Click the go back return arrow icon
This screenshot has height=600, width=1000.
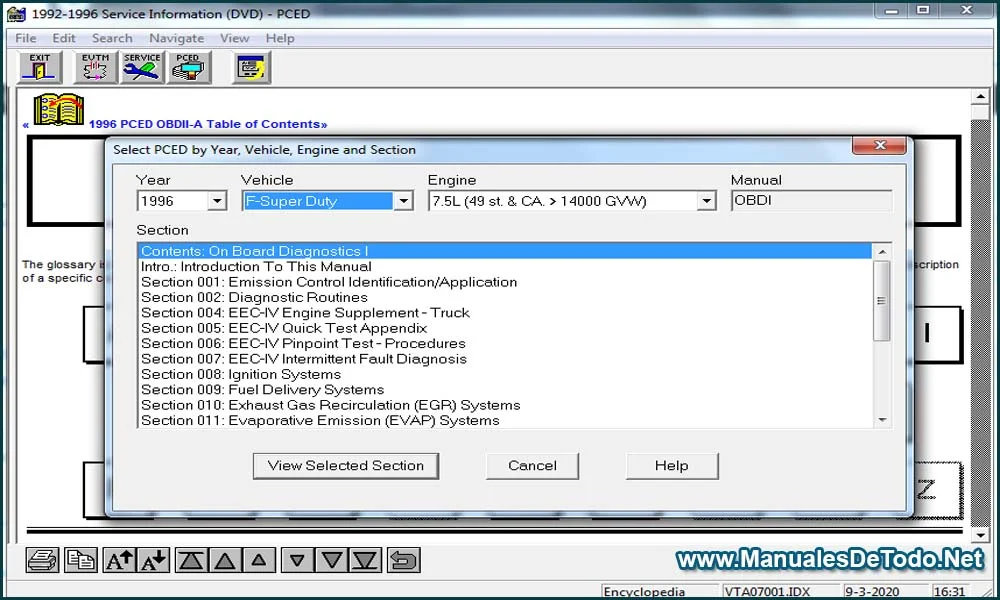coord(404,560)
